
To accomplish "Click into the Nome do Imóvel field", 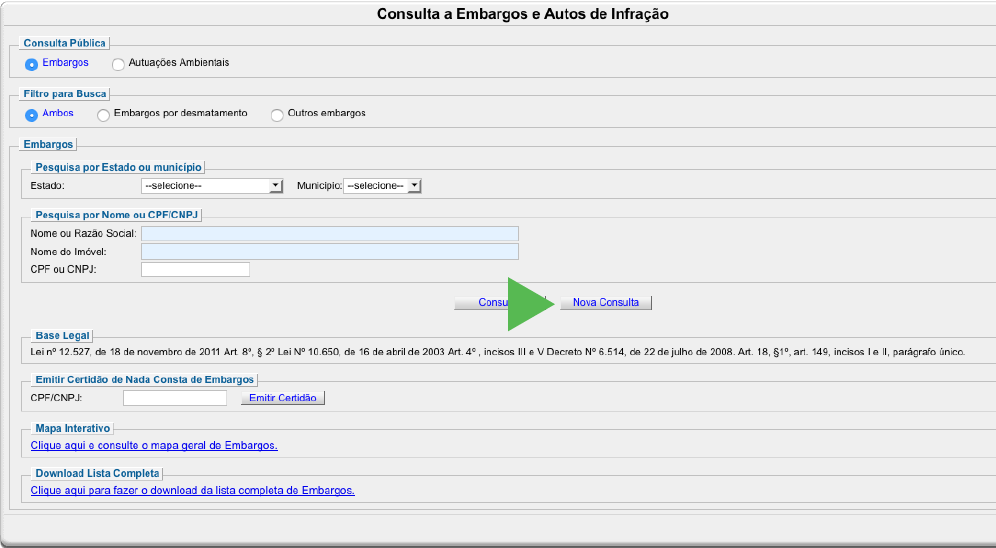I will (x=330, y=252).
